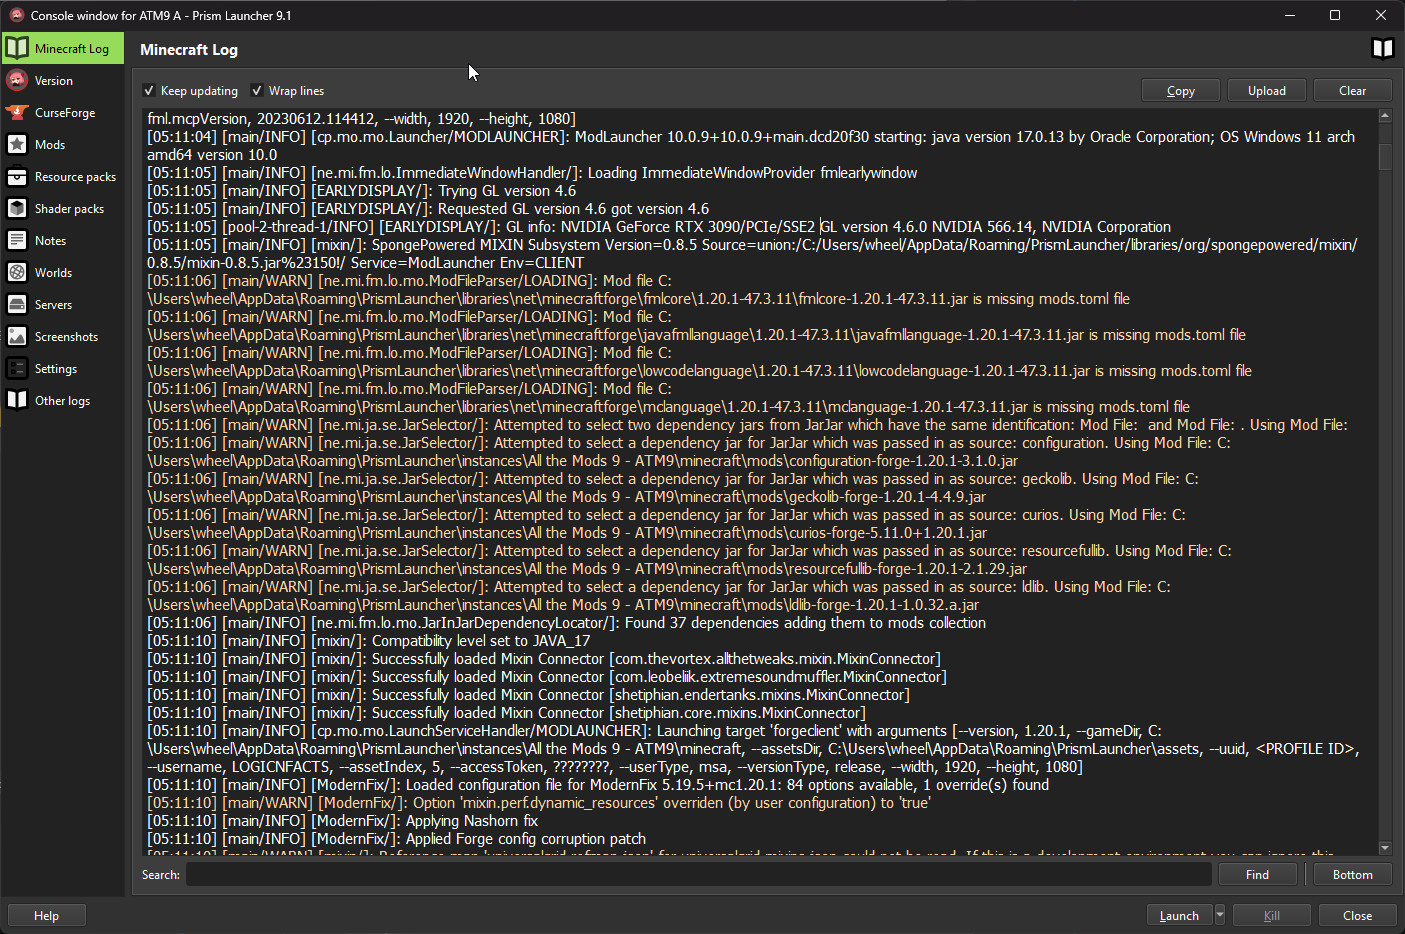1405x934 pixels.
Task: Expand the Launch button dropdown arrow
Action: pos(1220,915)
